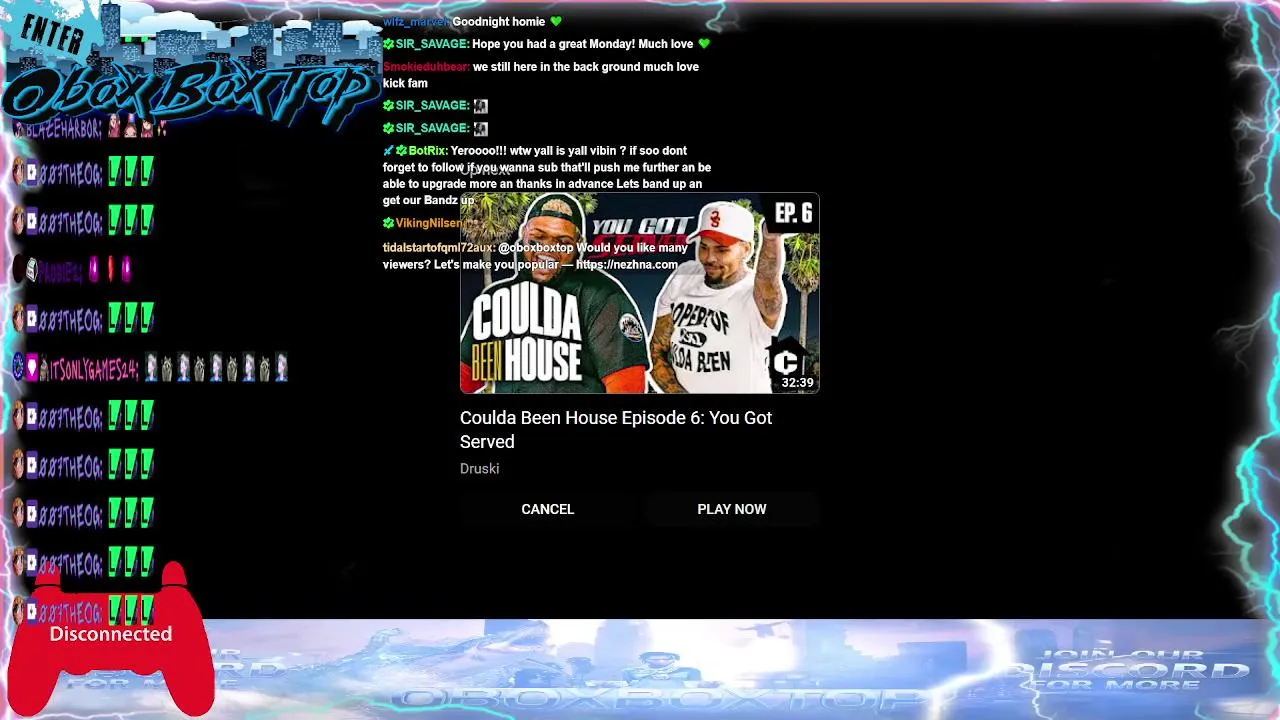Click the Disconnected red controller icon

(x=111, y=641)
